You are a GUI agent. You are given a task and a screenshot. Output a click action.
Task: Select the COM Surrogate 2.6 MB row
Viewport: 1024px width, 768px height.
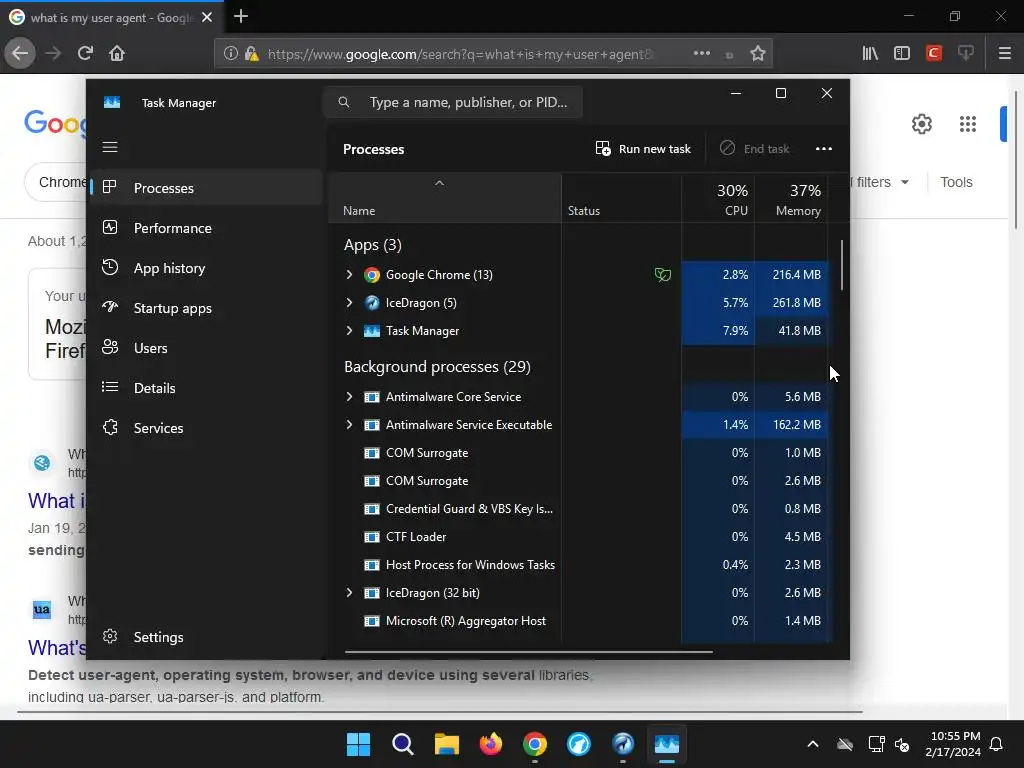(x=579, y=481)
